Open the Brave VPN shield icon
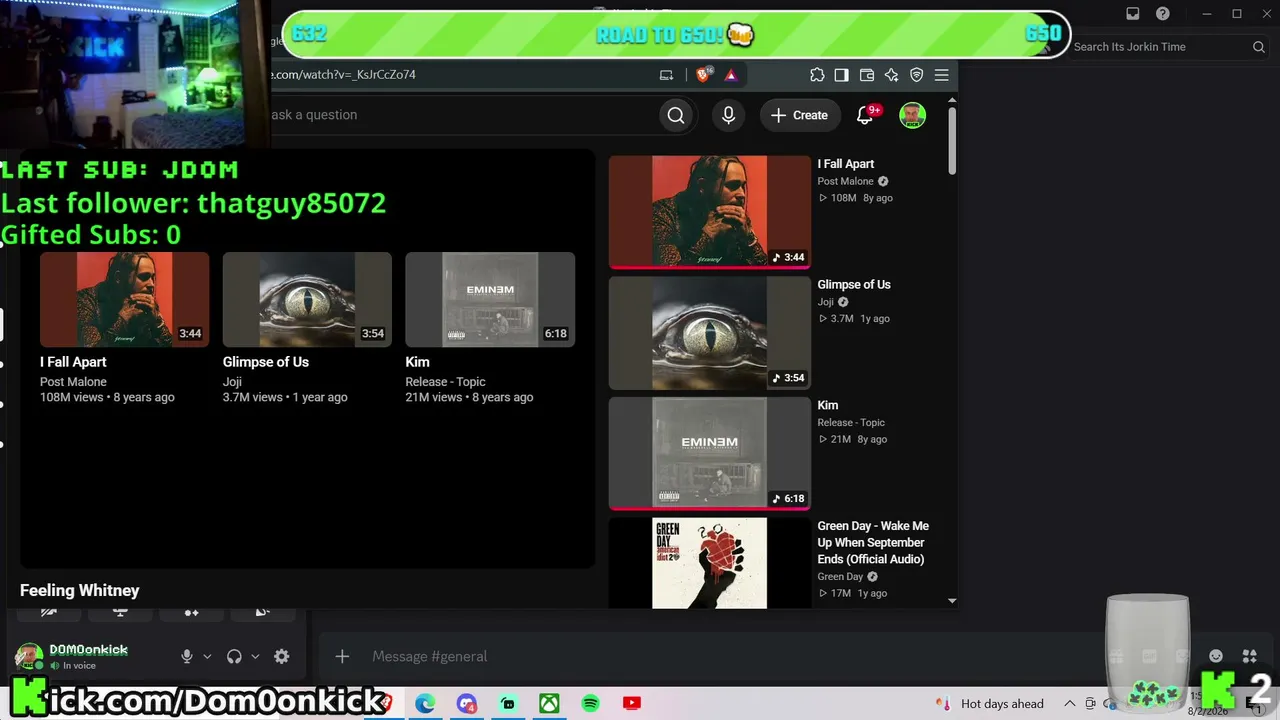1280x720 pixels. [x=916, y=75]
